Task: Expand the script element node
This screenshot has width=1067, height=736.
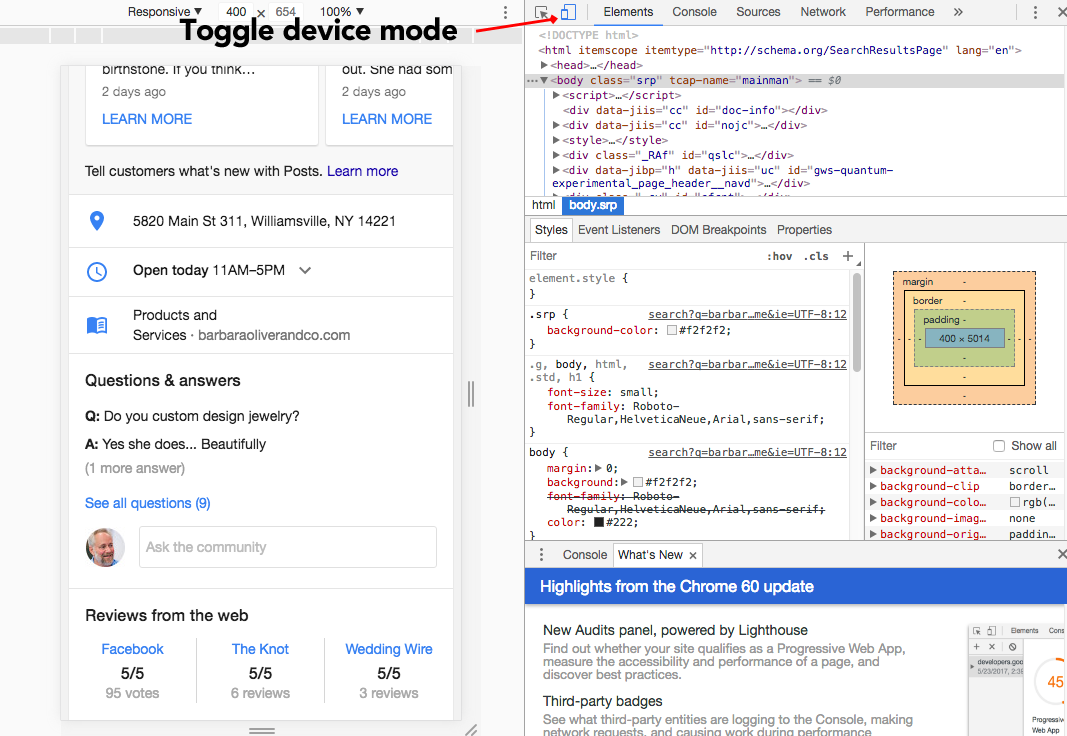Action: click(x=556, y=95)
